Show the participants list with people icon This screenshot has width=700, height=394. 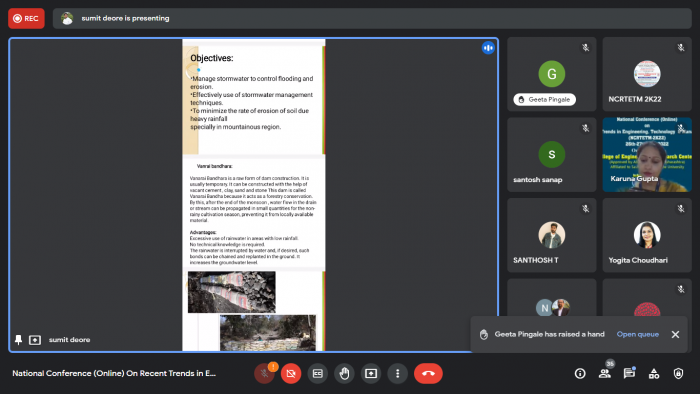(604, 373)
